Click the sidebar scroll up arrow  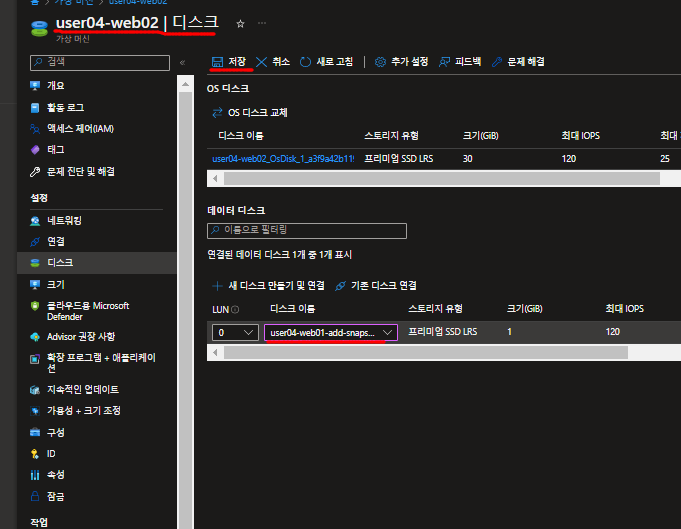click(x=185, y=84)
